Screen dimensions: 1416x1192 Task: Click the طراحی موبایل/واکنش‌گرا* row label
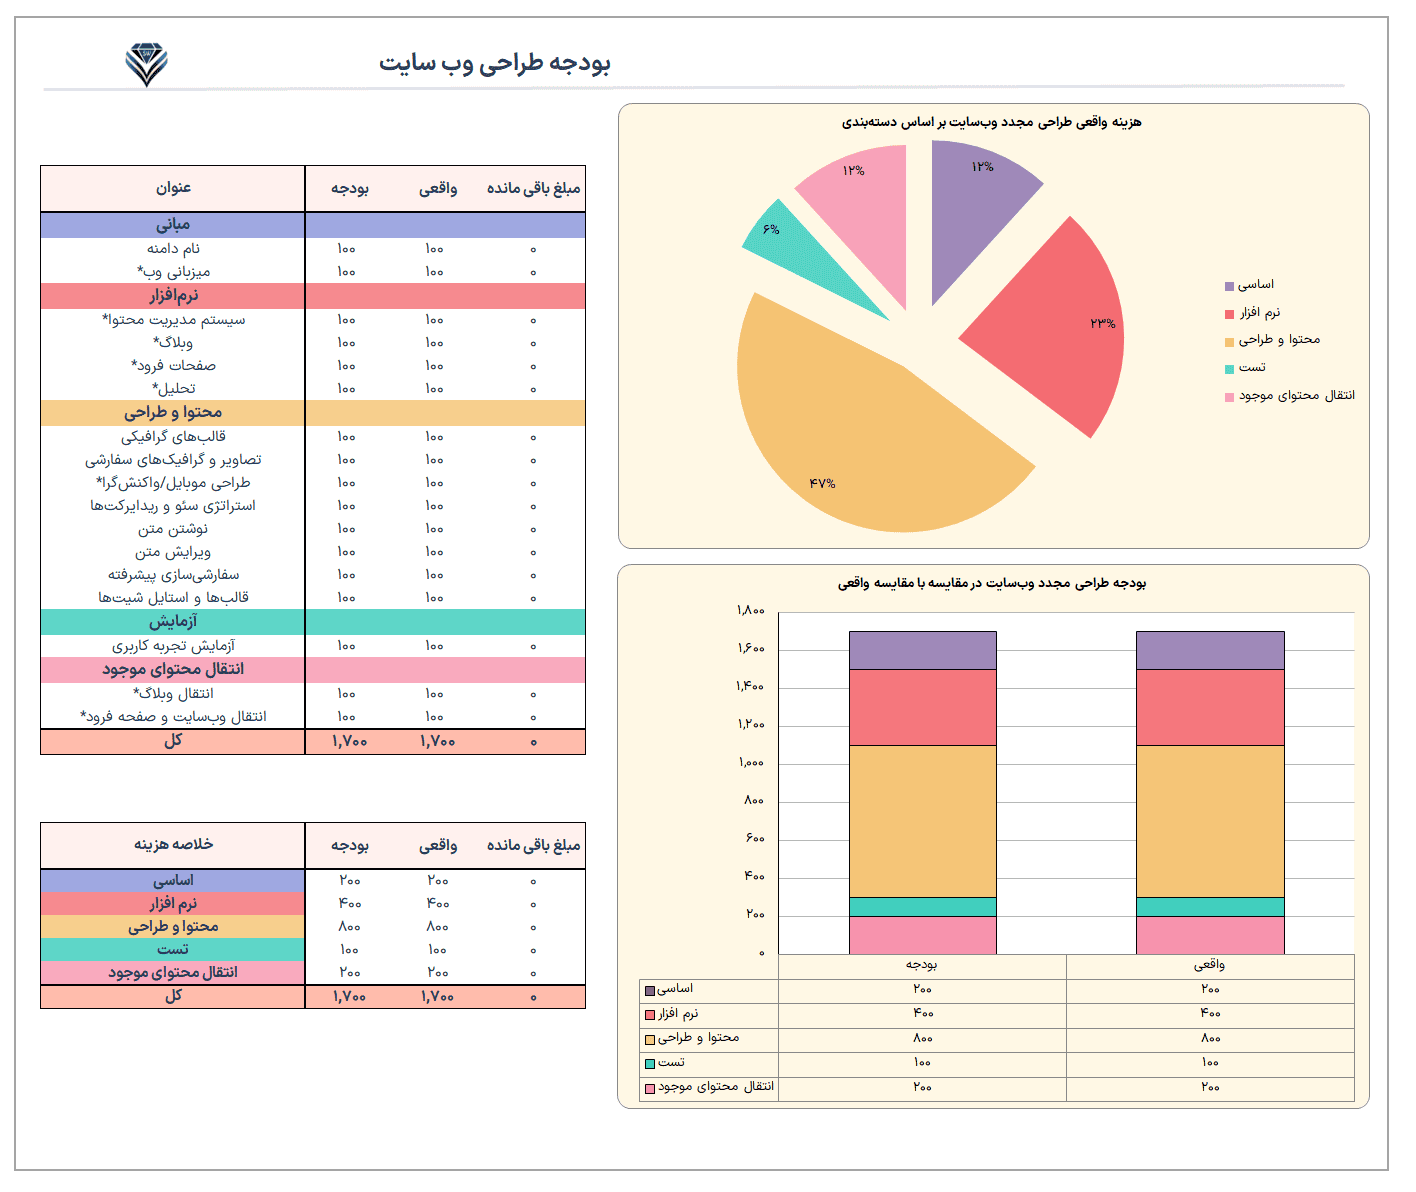[x=173, y=482]
